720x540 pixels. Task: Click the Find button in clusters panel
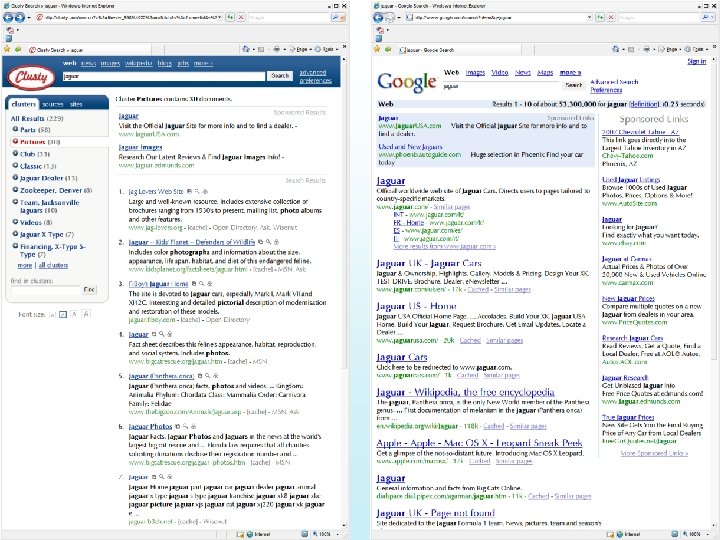[x=89, y=290]
